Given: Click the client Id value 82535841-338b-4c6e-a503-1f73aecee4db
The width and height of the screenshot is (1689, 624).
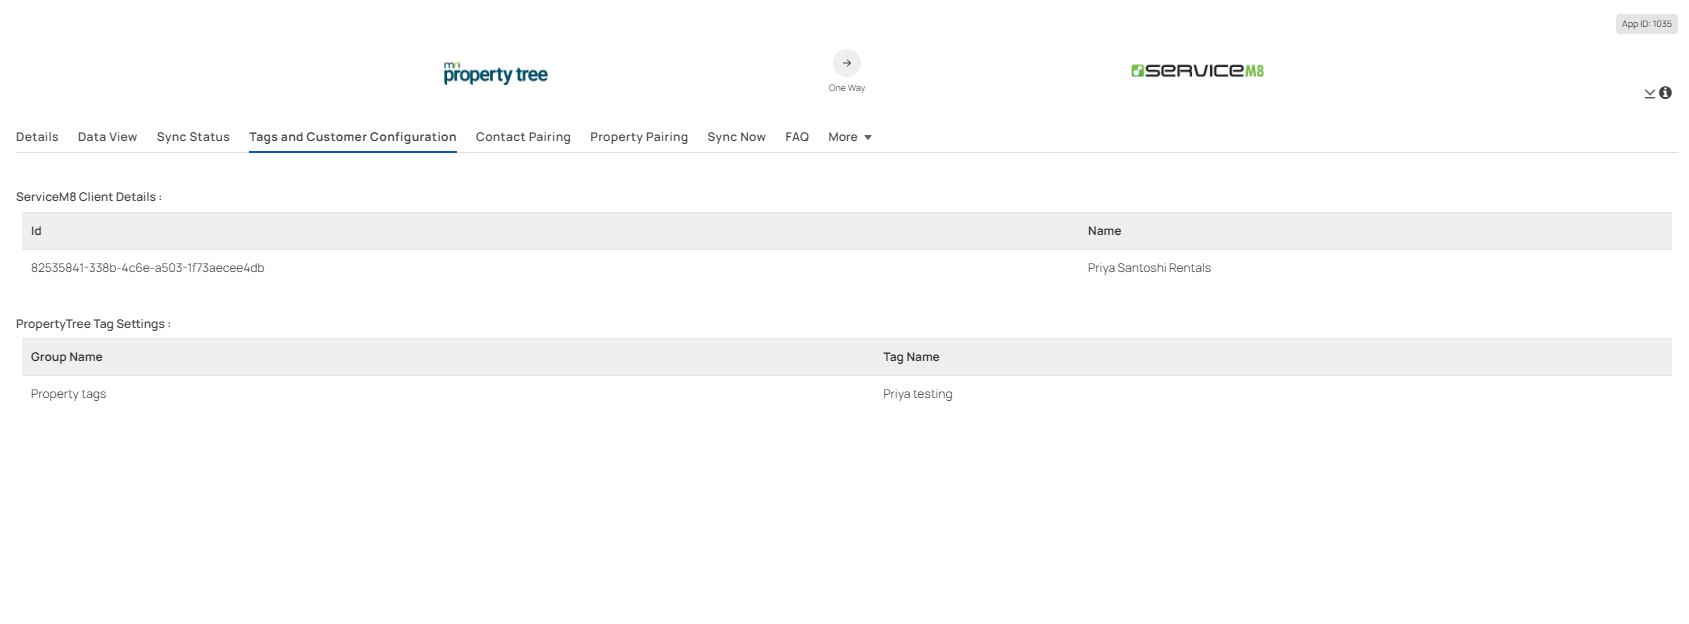Looking at the screenshot, I should (x=148, y=268).
